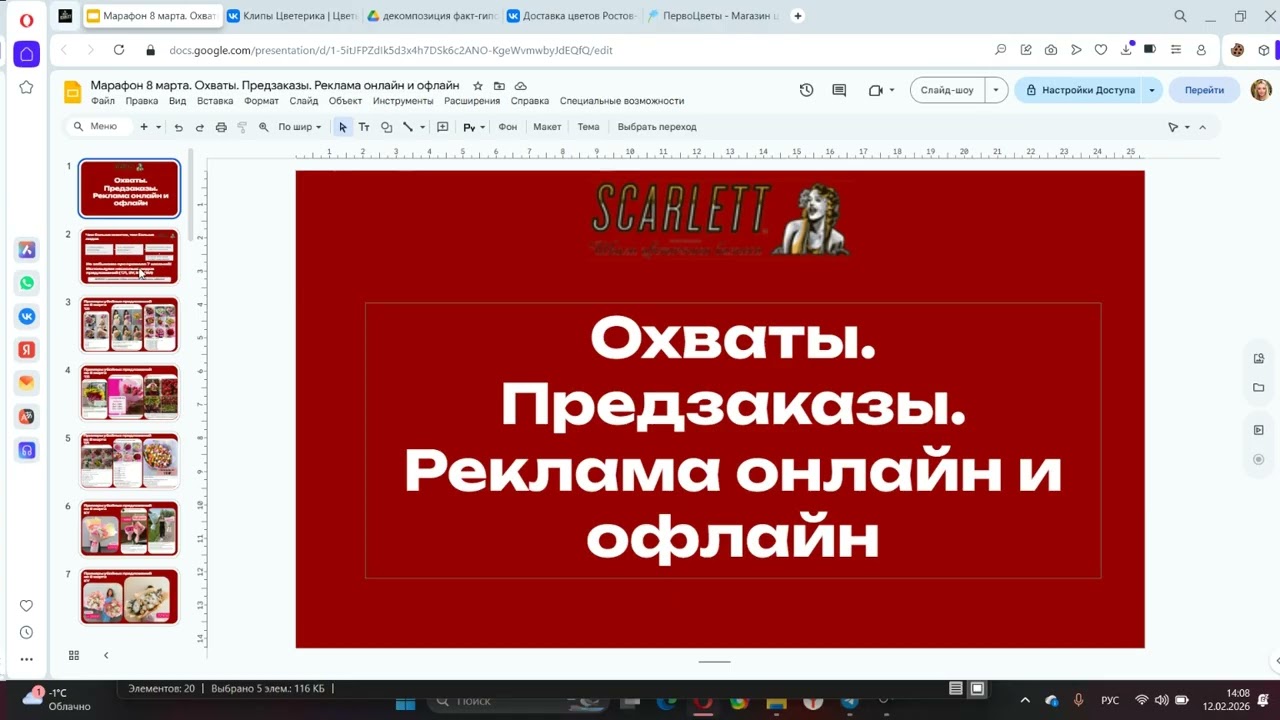1280x720 pixels.
Task: Add a new slide plus button
Action: pos(144,127)
